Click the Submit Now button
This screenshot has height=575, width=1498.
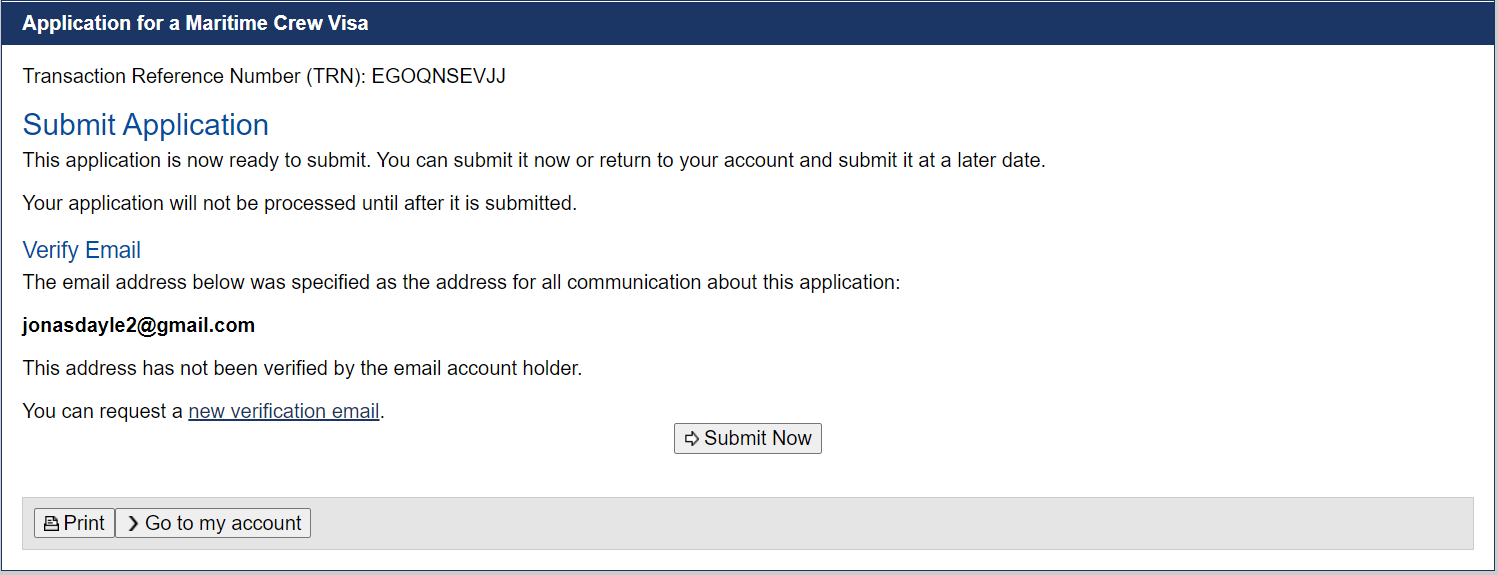point(748,439)
